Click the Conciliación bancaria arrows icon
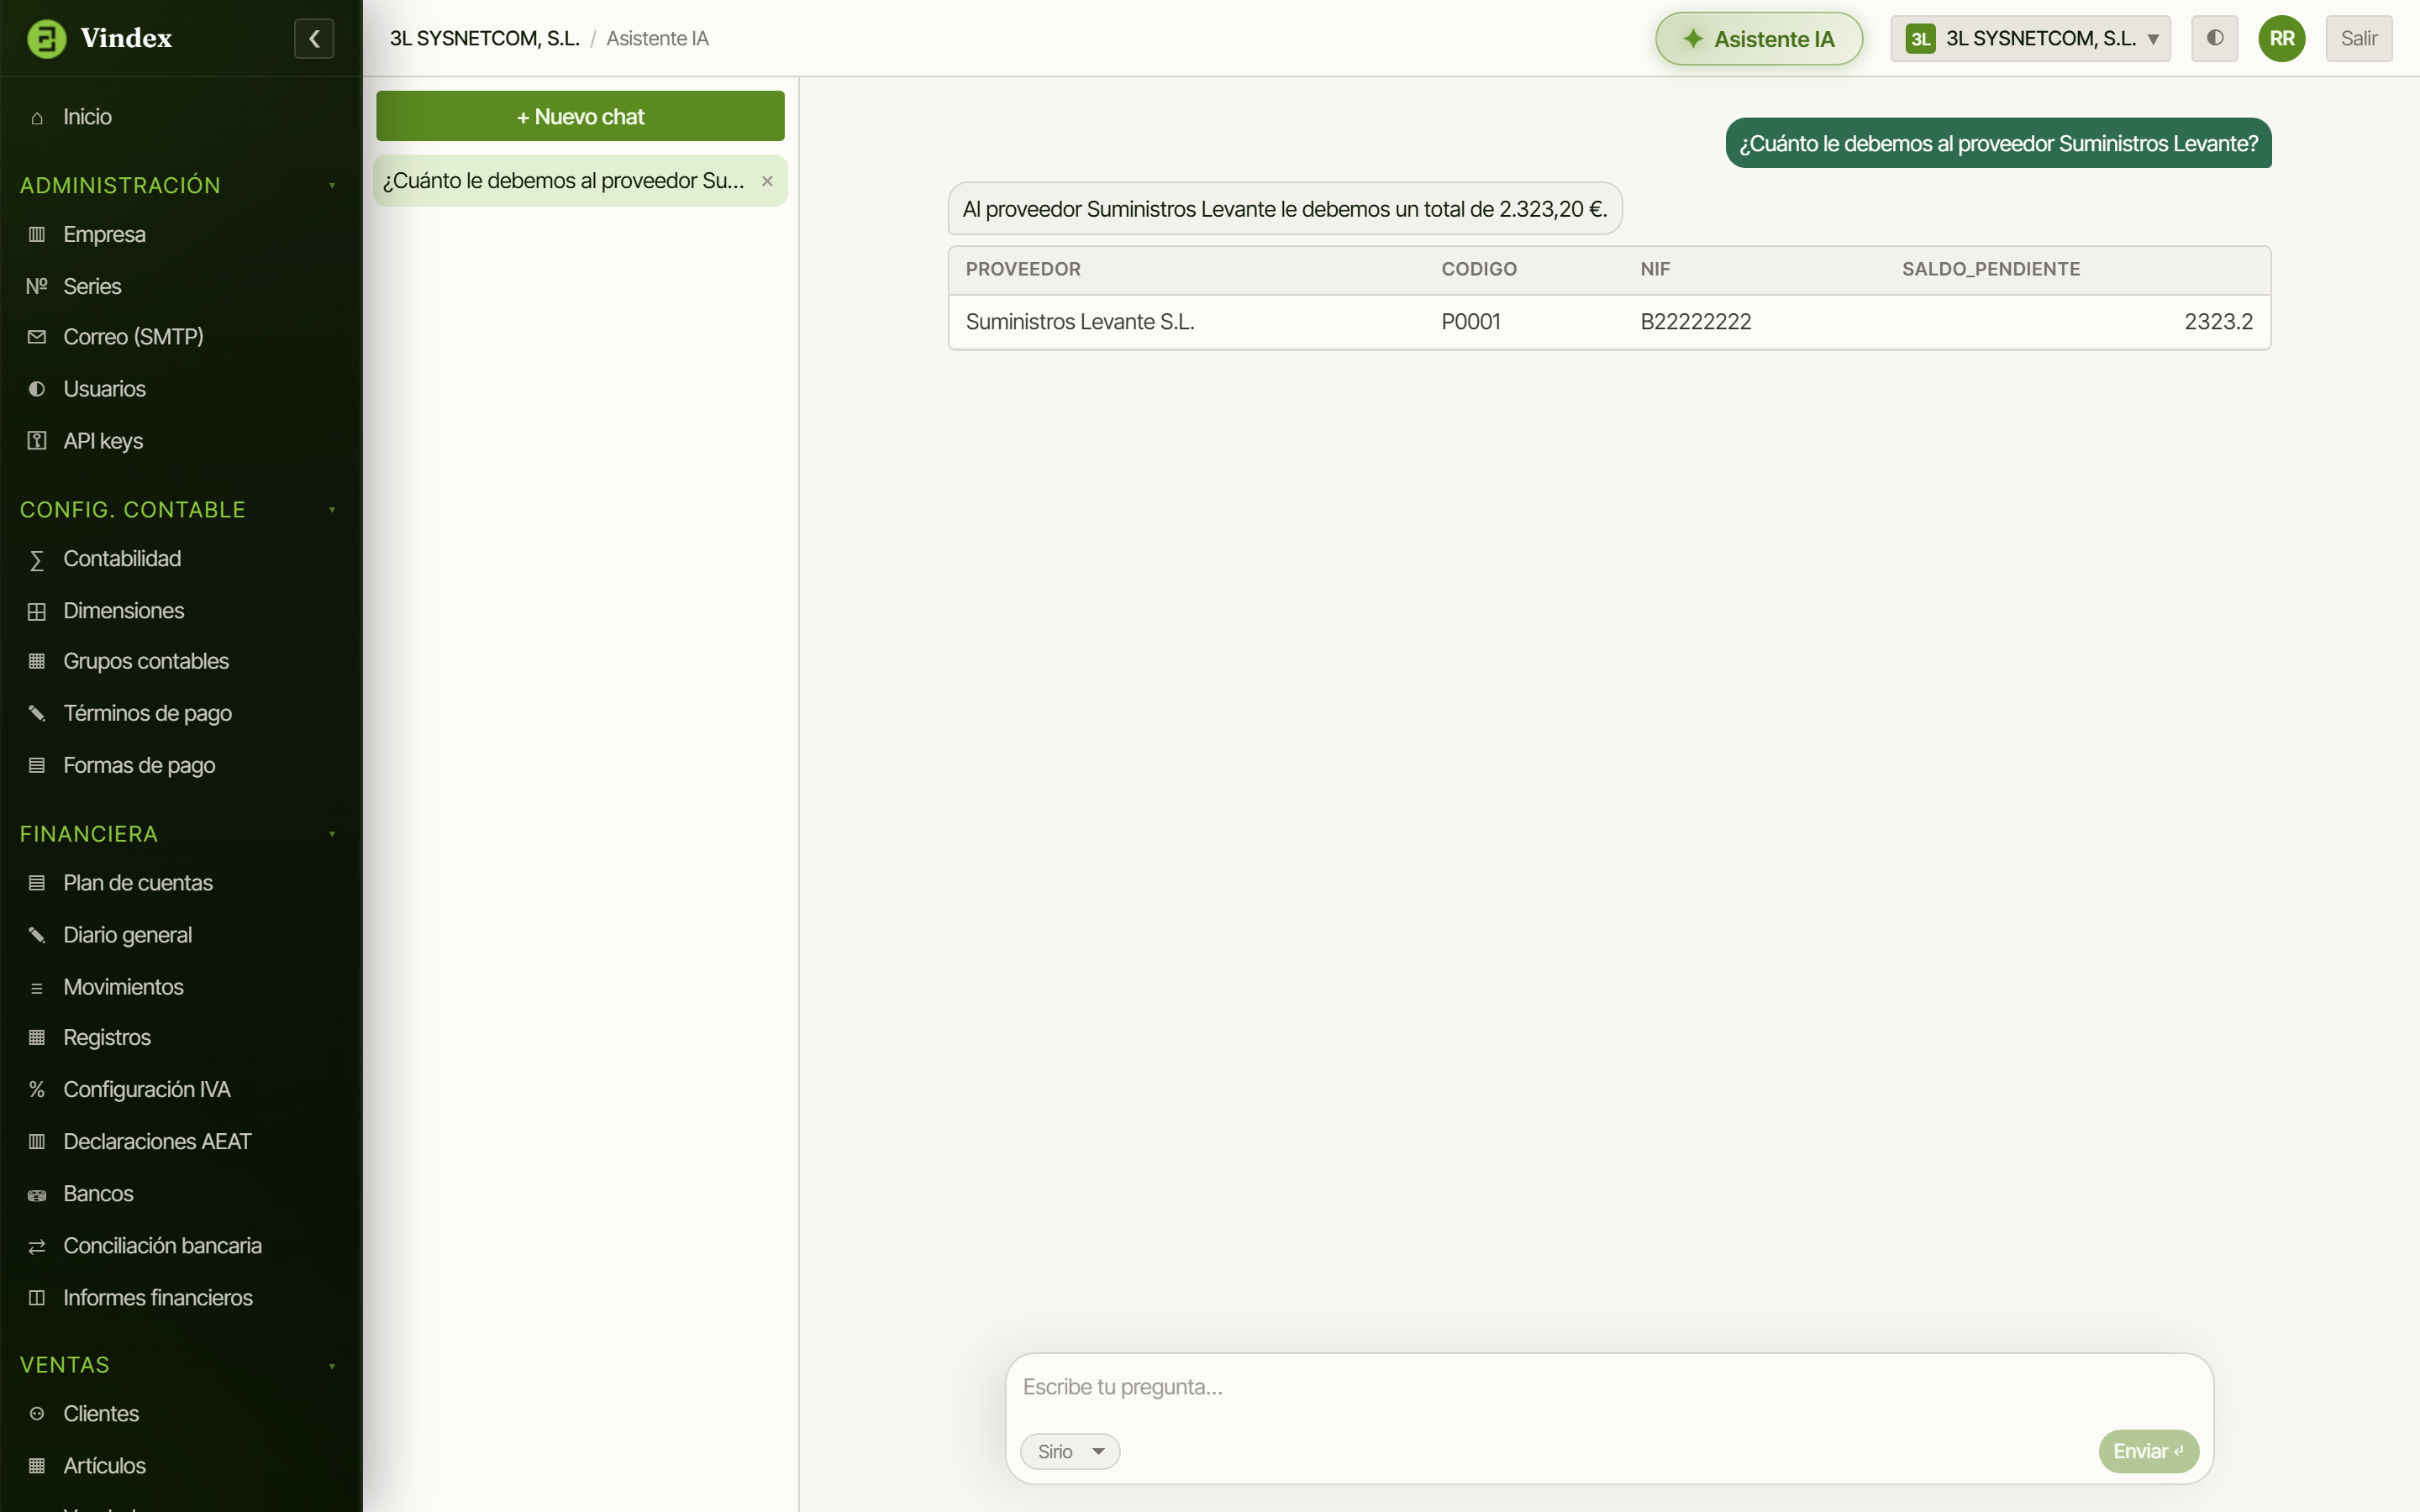 (37, 1246)
